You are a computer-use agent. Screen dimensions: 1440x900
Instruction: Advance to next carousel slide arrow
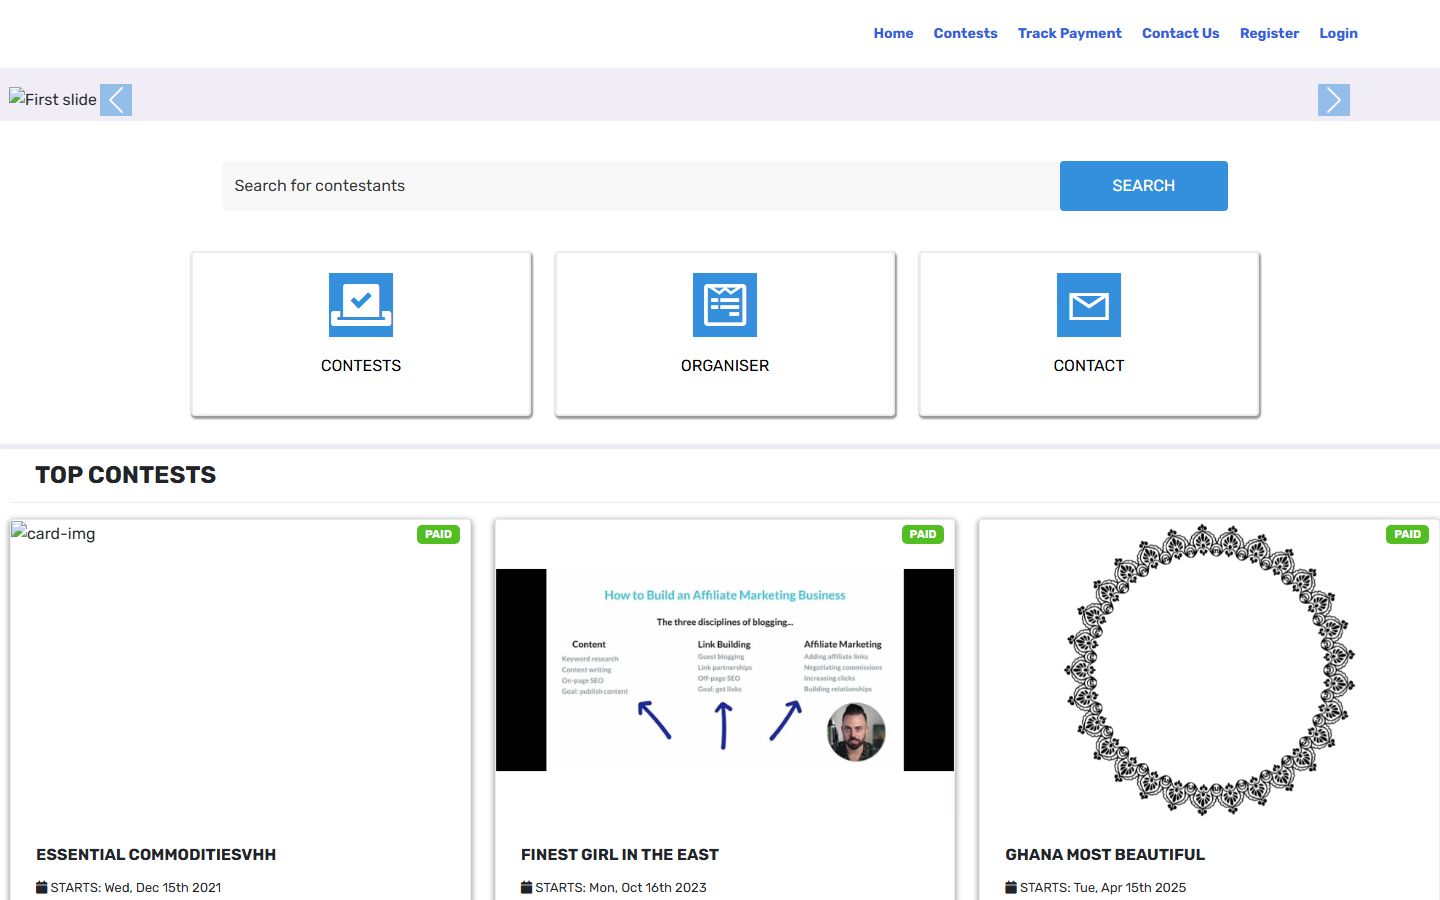click(x=1334, y=100)
